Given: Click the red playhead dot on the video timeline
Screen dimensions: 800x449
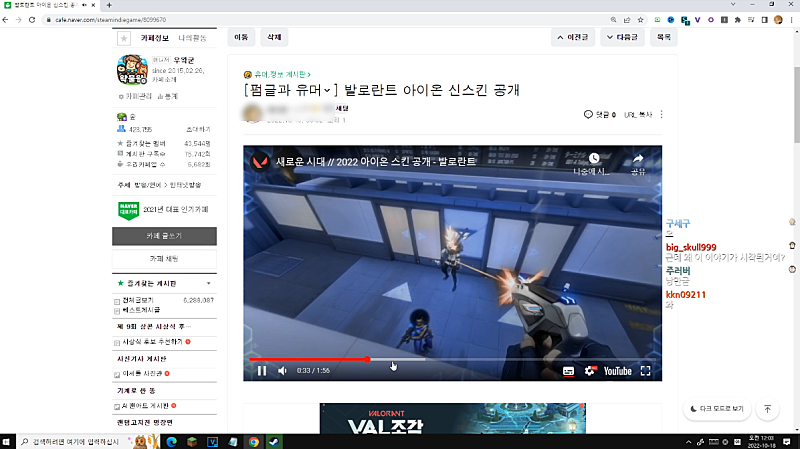Looking at the screenshot, I should coord(367,359).
